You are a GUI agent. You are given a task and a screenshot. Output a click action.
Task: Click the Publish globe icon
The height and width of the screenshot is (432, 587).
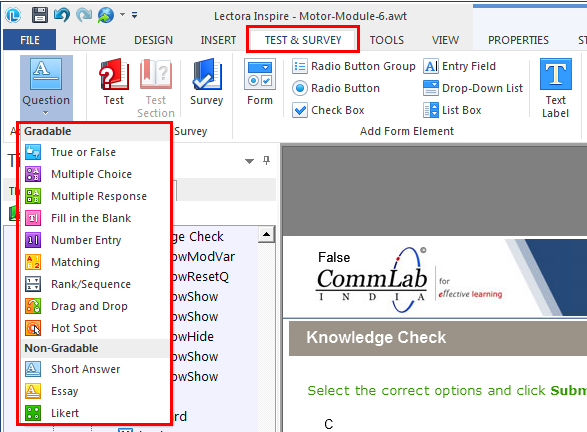(x=106, y=15)
